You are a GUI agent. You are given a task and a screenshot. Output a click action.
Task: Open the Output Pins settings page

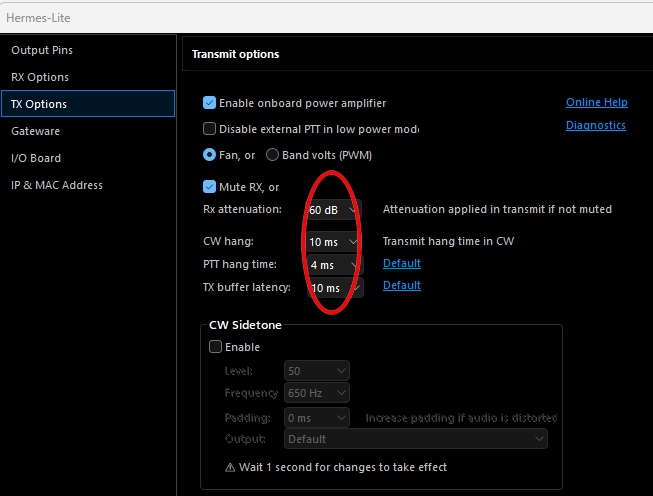click(42, 50)
